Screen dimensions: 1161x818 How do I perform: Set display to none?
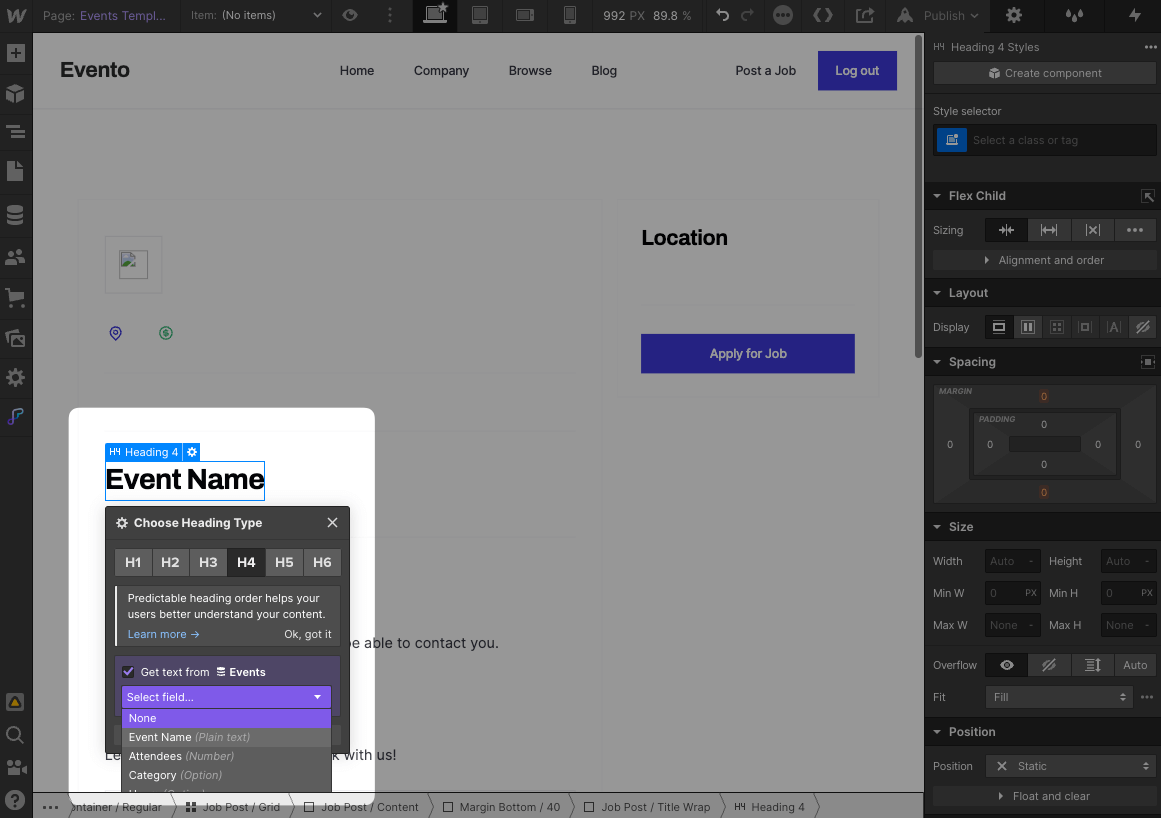pos(1142,326)
